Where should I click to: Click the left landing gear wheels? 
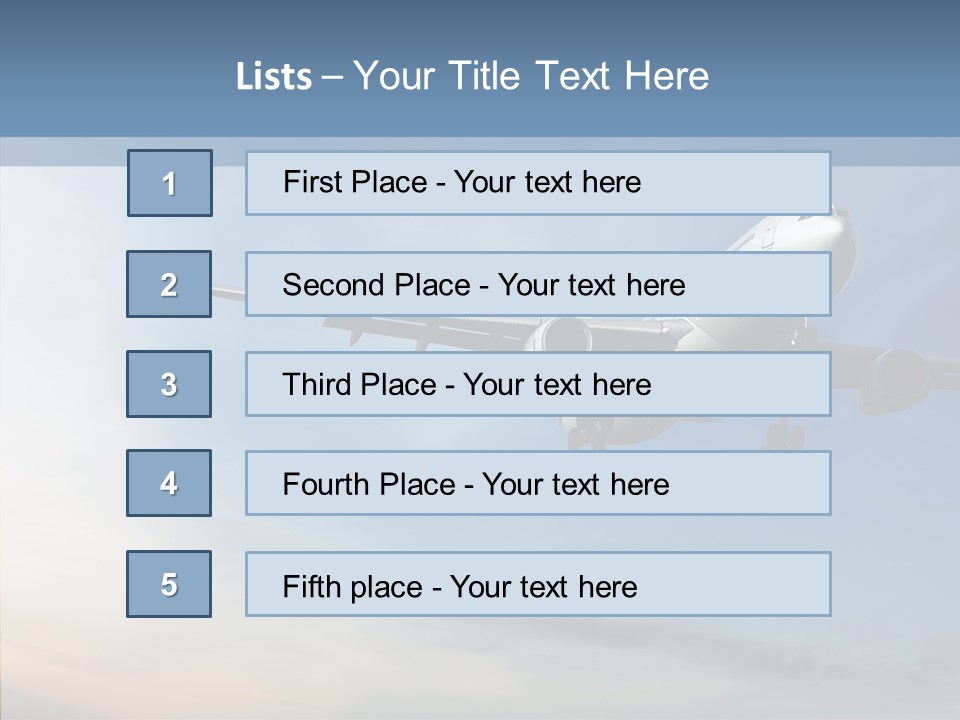(587, 434)
